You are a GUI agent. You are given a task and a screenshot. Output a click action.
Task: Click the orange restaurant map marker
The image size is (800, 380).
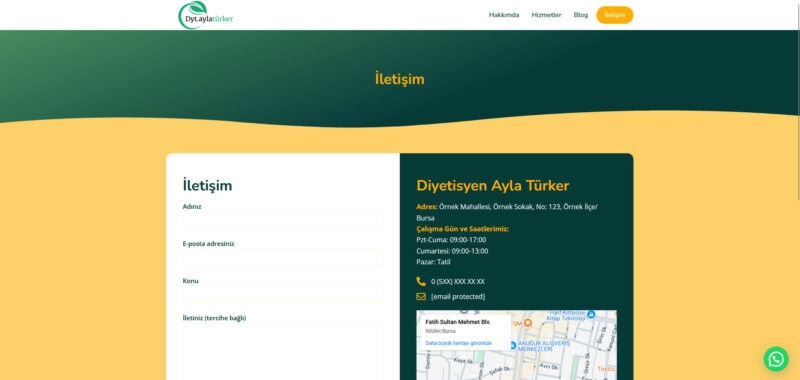click(x=528, y=323)
